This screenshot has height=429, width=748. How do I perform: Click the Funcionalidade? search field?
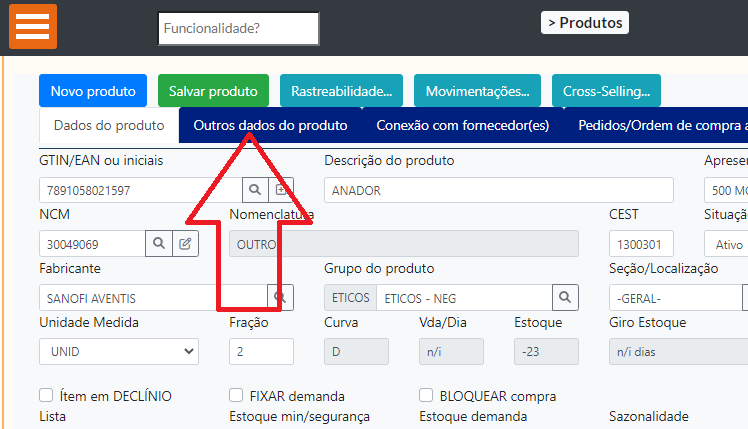[238, 29]
